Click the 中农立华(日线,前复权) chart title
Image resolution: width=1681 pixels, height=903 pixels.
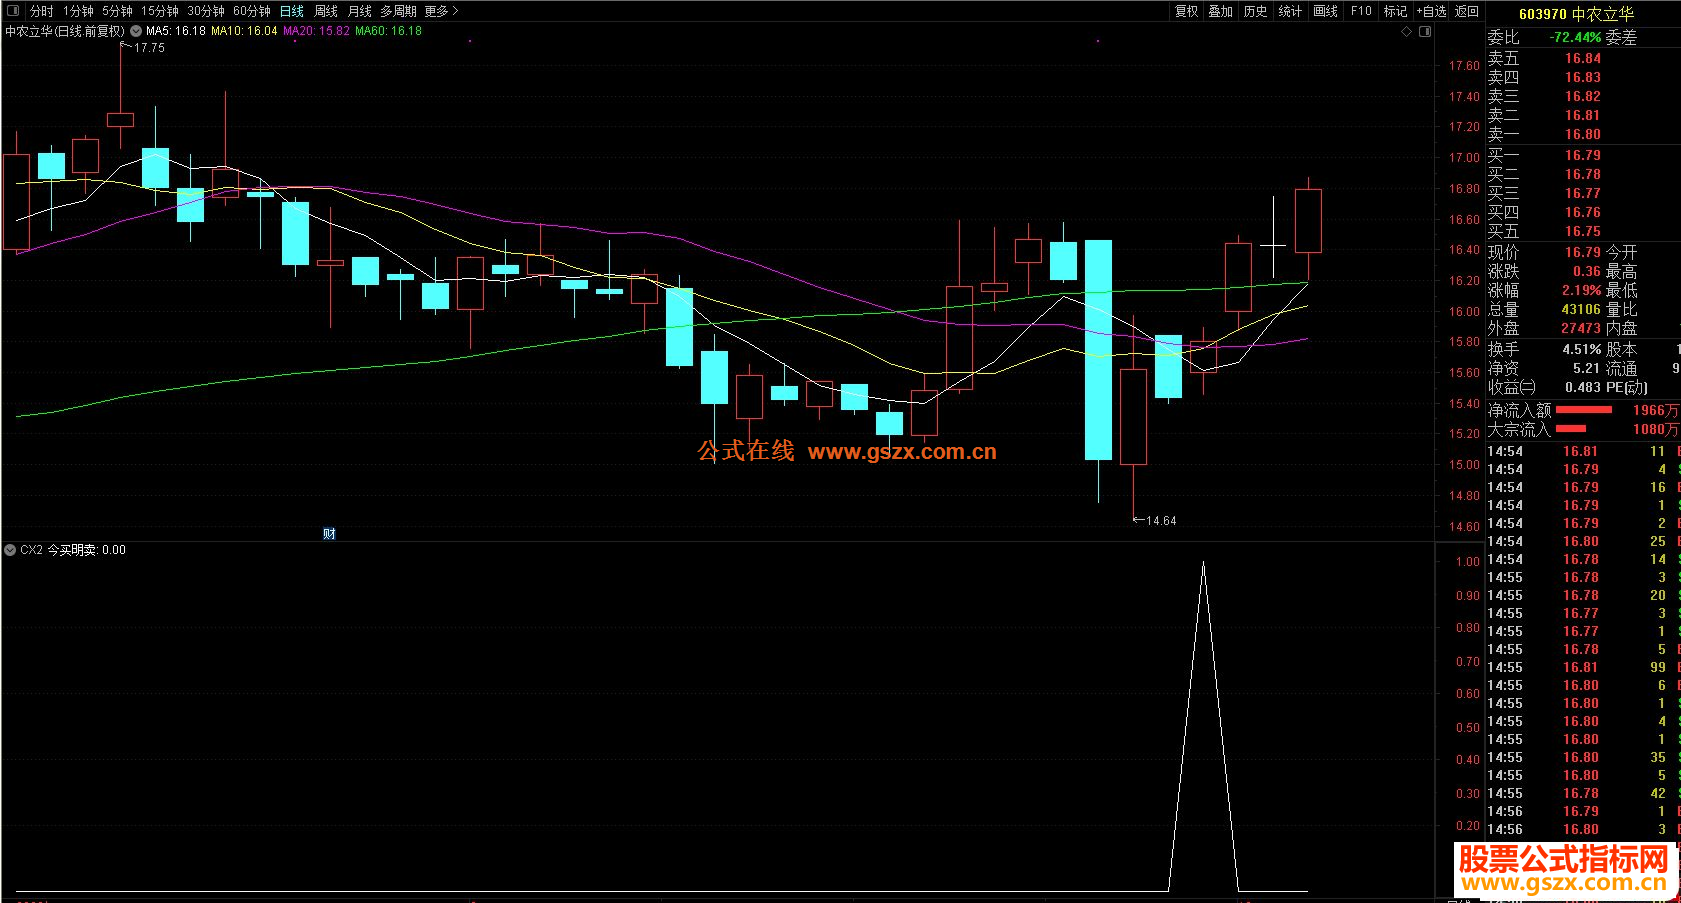[65, 31]
